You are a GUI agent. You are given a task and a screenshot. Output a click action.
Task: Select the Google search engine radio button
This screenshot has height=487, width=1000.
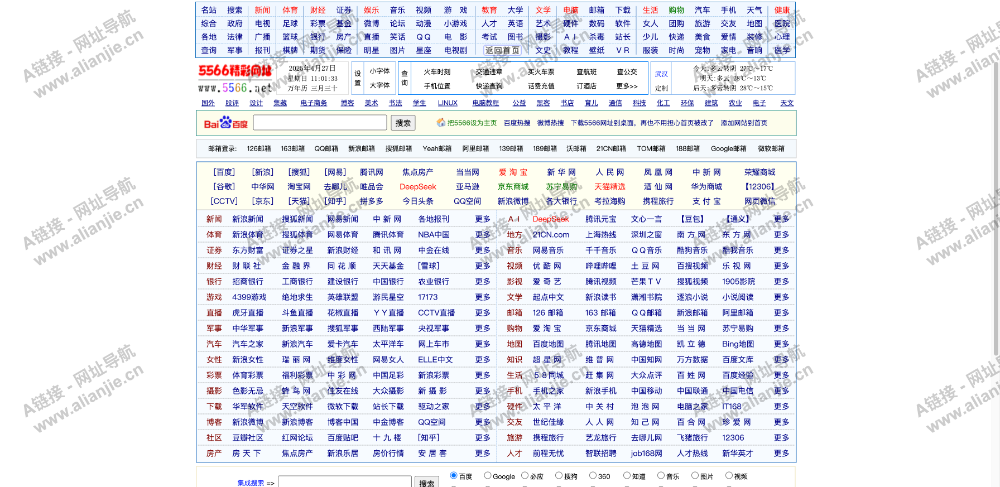coord(487,475)
